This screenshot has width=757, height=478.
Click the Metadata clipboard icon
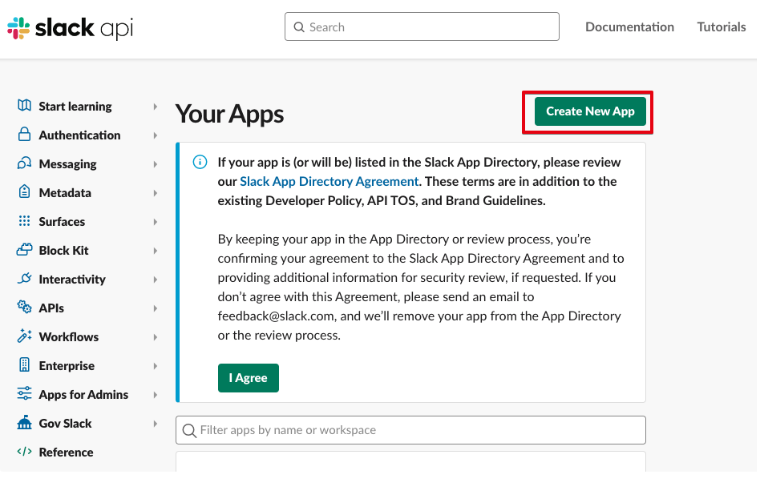click(x=24, y=192)
